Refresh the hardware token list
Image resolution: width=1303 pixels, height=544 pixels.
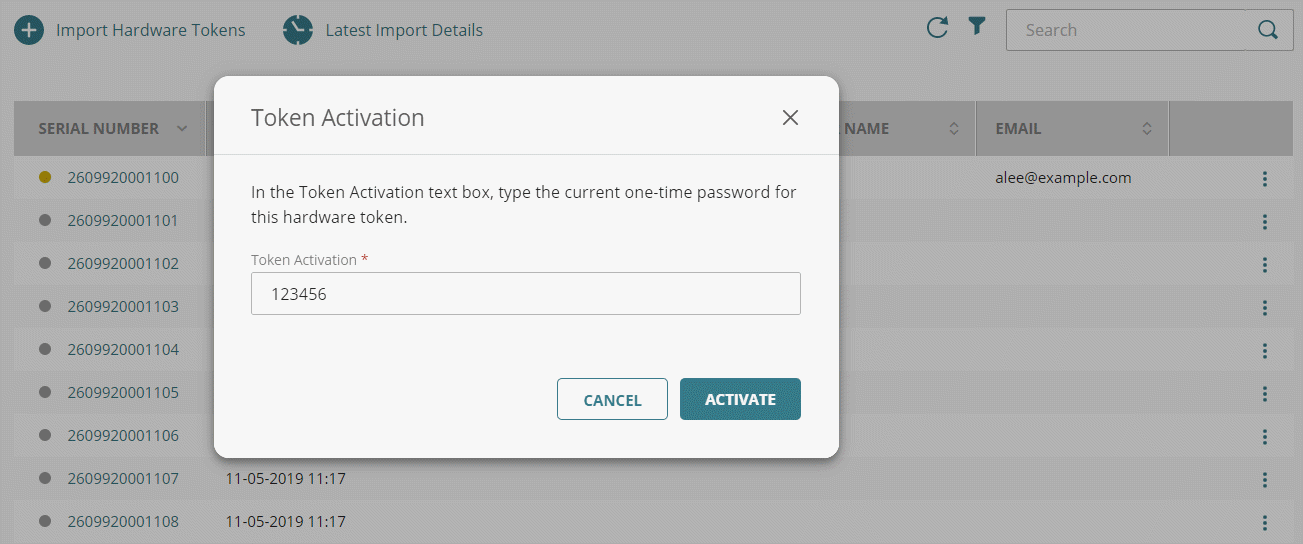coord(937,28)
